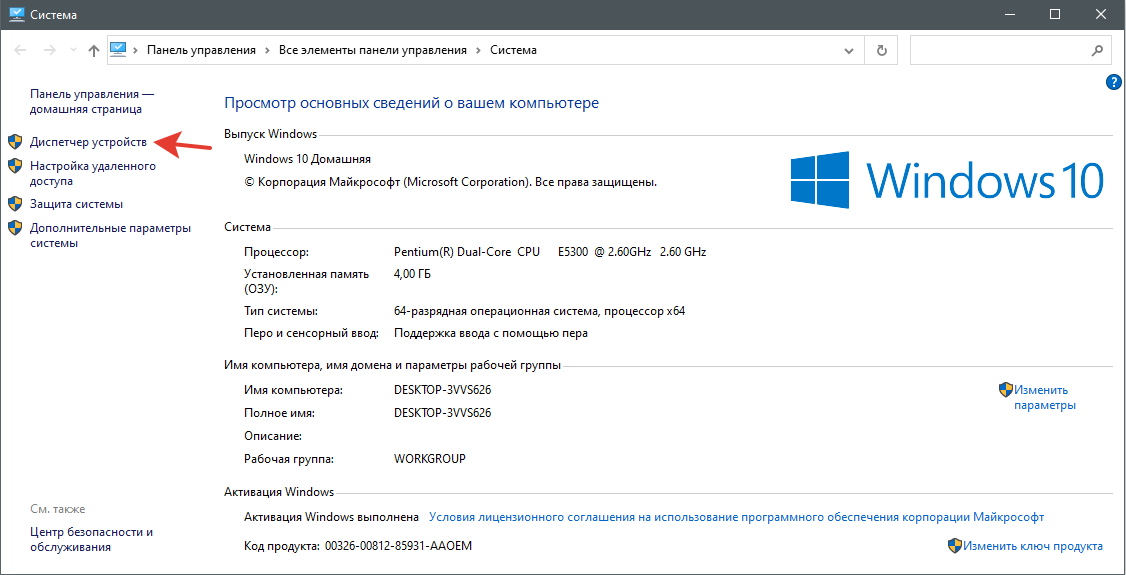Click shield icon beside Настройка удаленного доступа
This screenshot has width=1126, height=575.
point(14,167)
